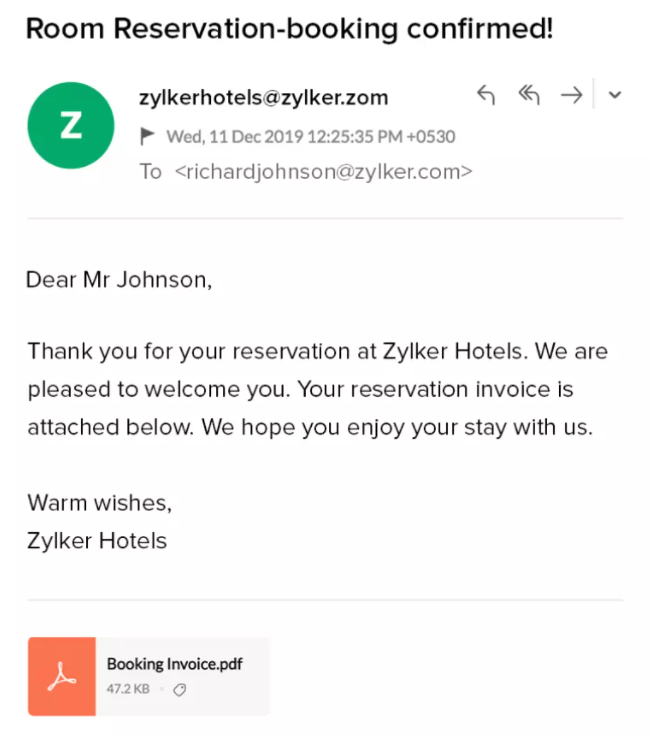Click the 47.2 KB attachment size text

click(x=128, y=689)
